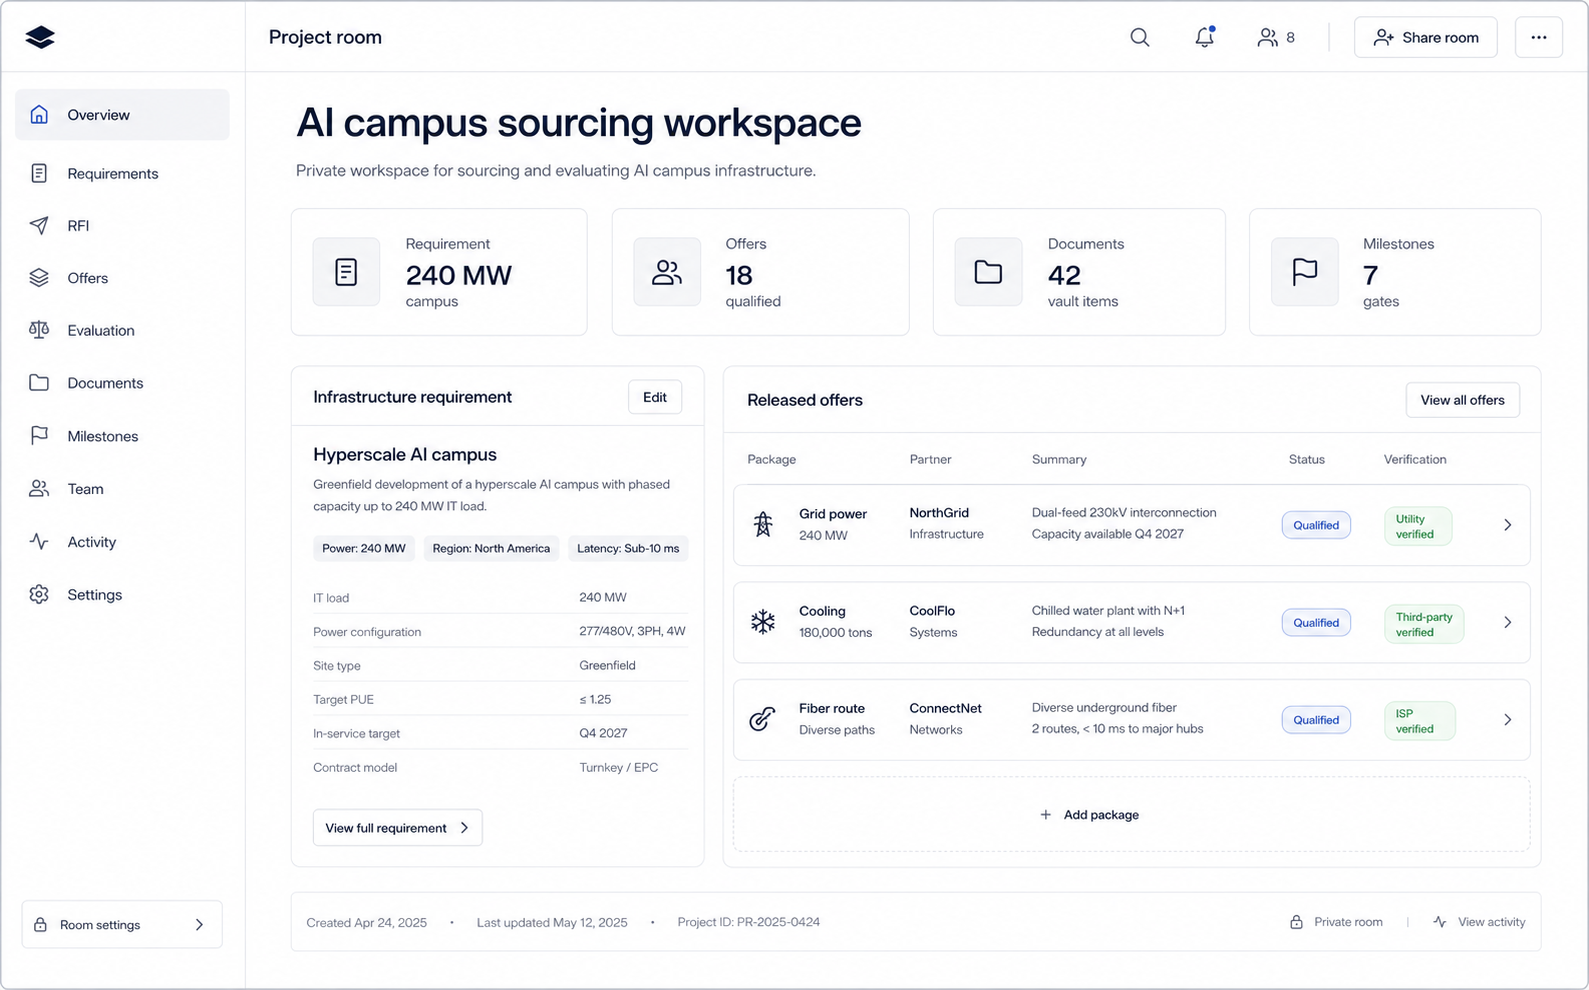Click the CoolFlo Systems partner name
This screenshot has height=990, width=1589.
tap(933, 621)
